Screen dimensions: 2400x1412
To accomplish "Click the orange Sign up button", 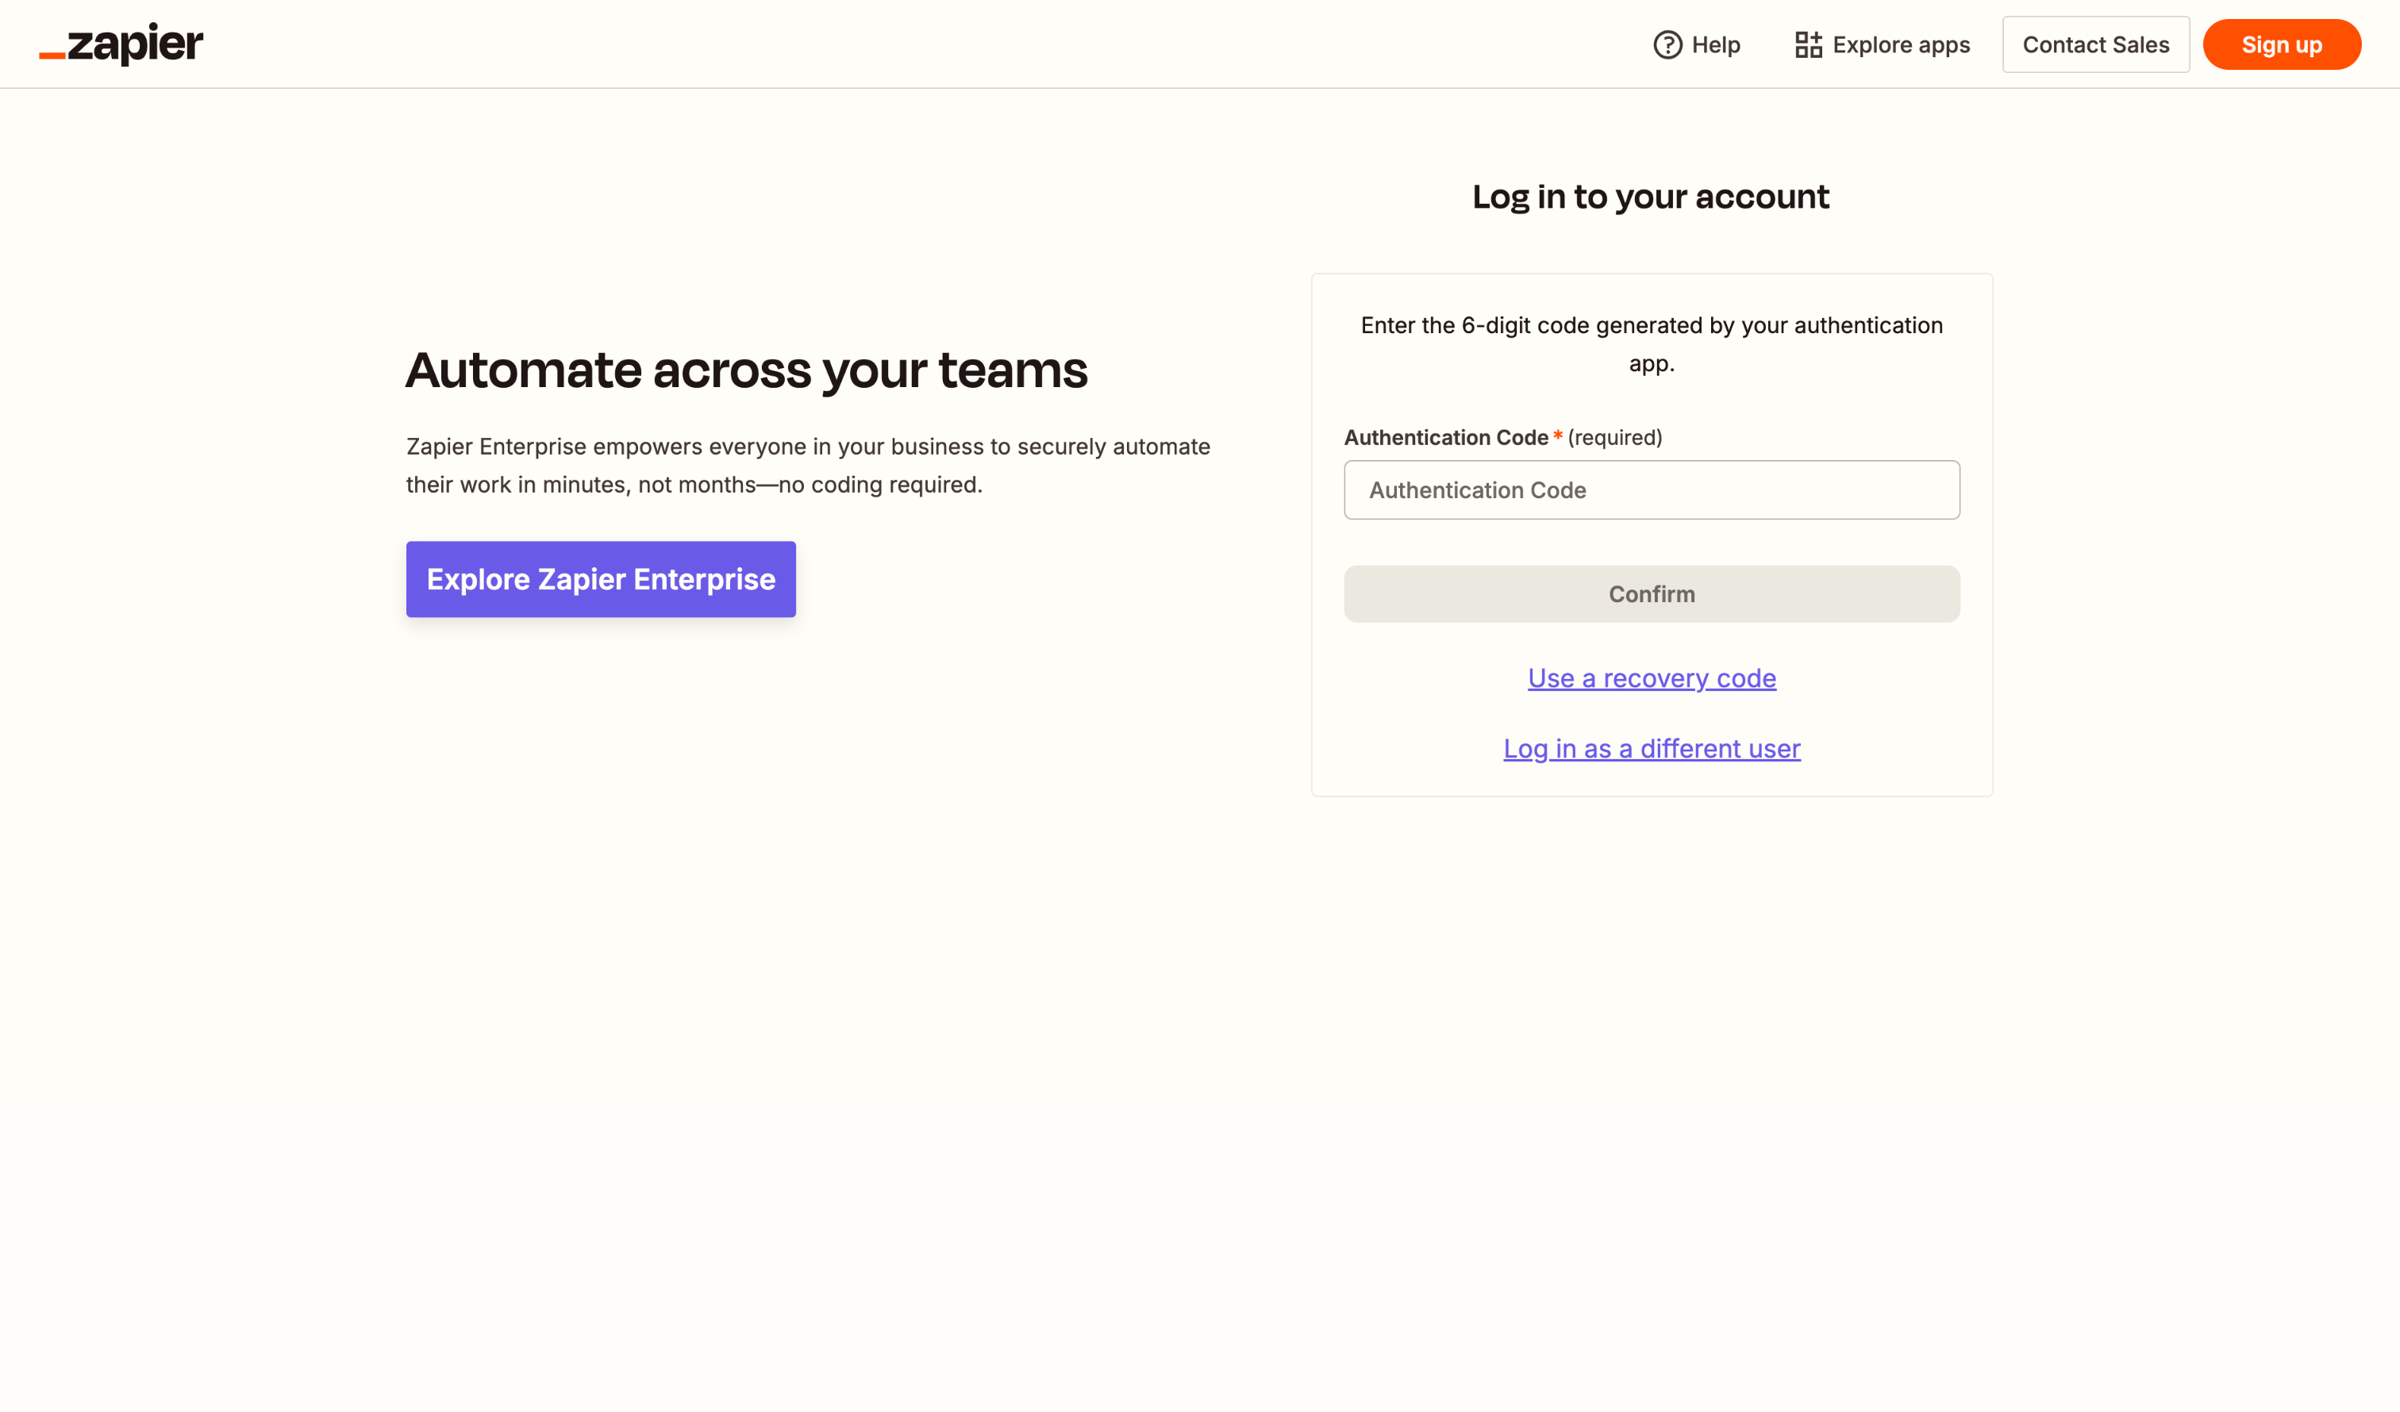I will [2281, 45].
